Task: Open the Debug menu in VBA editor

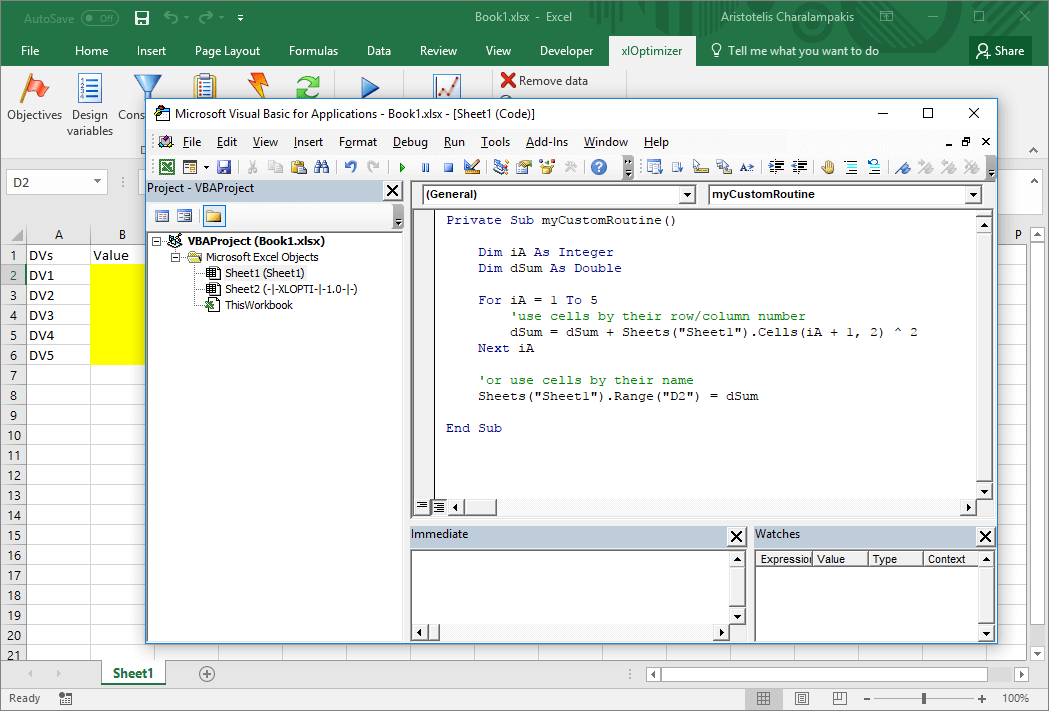Action: [x=410, y=142]
